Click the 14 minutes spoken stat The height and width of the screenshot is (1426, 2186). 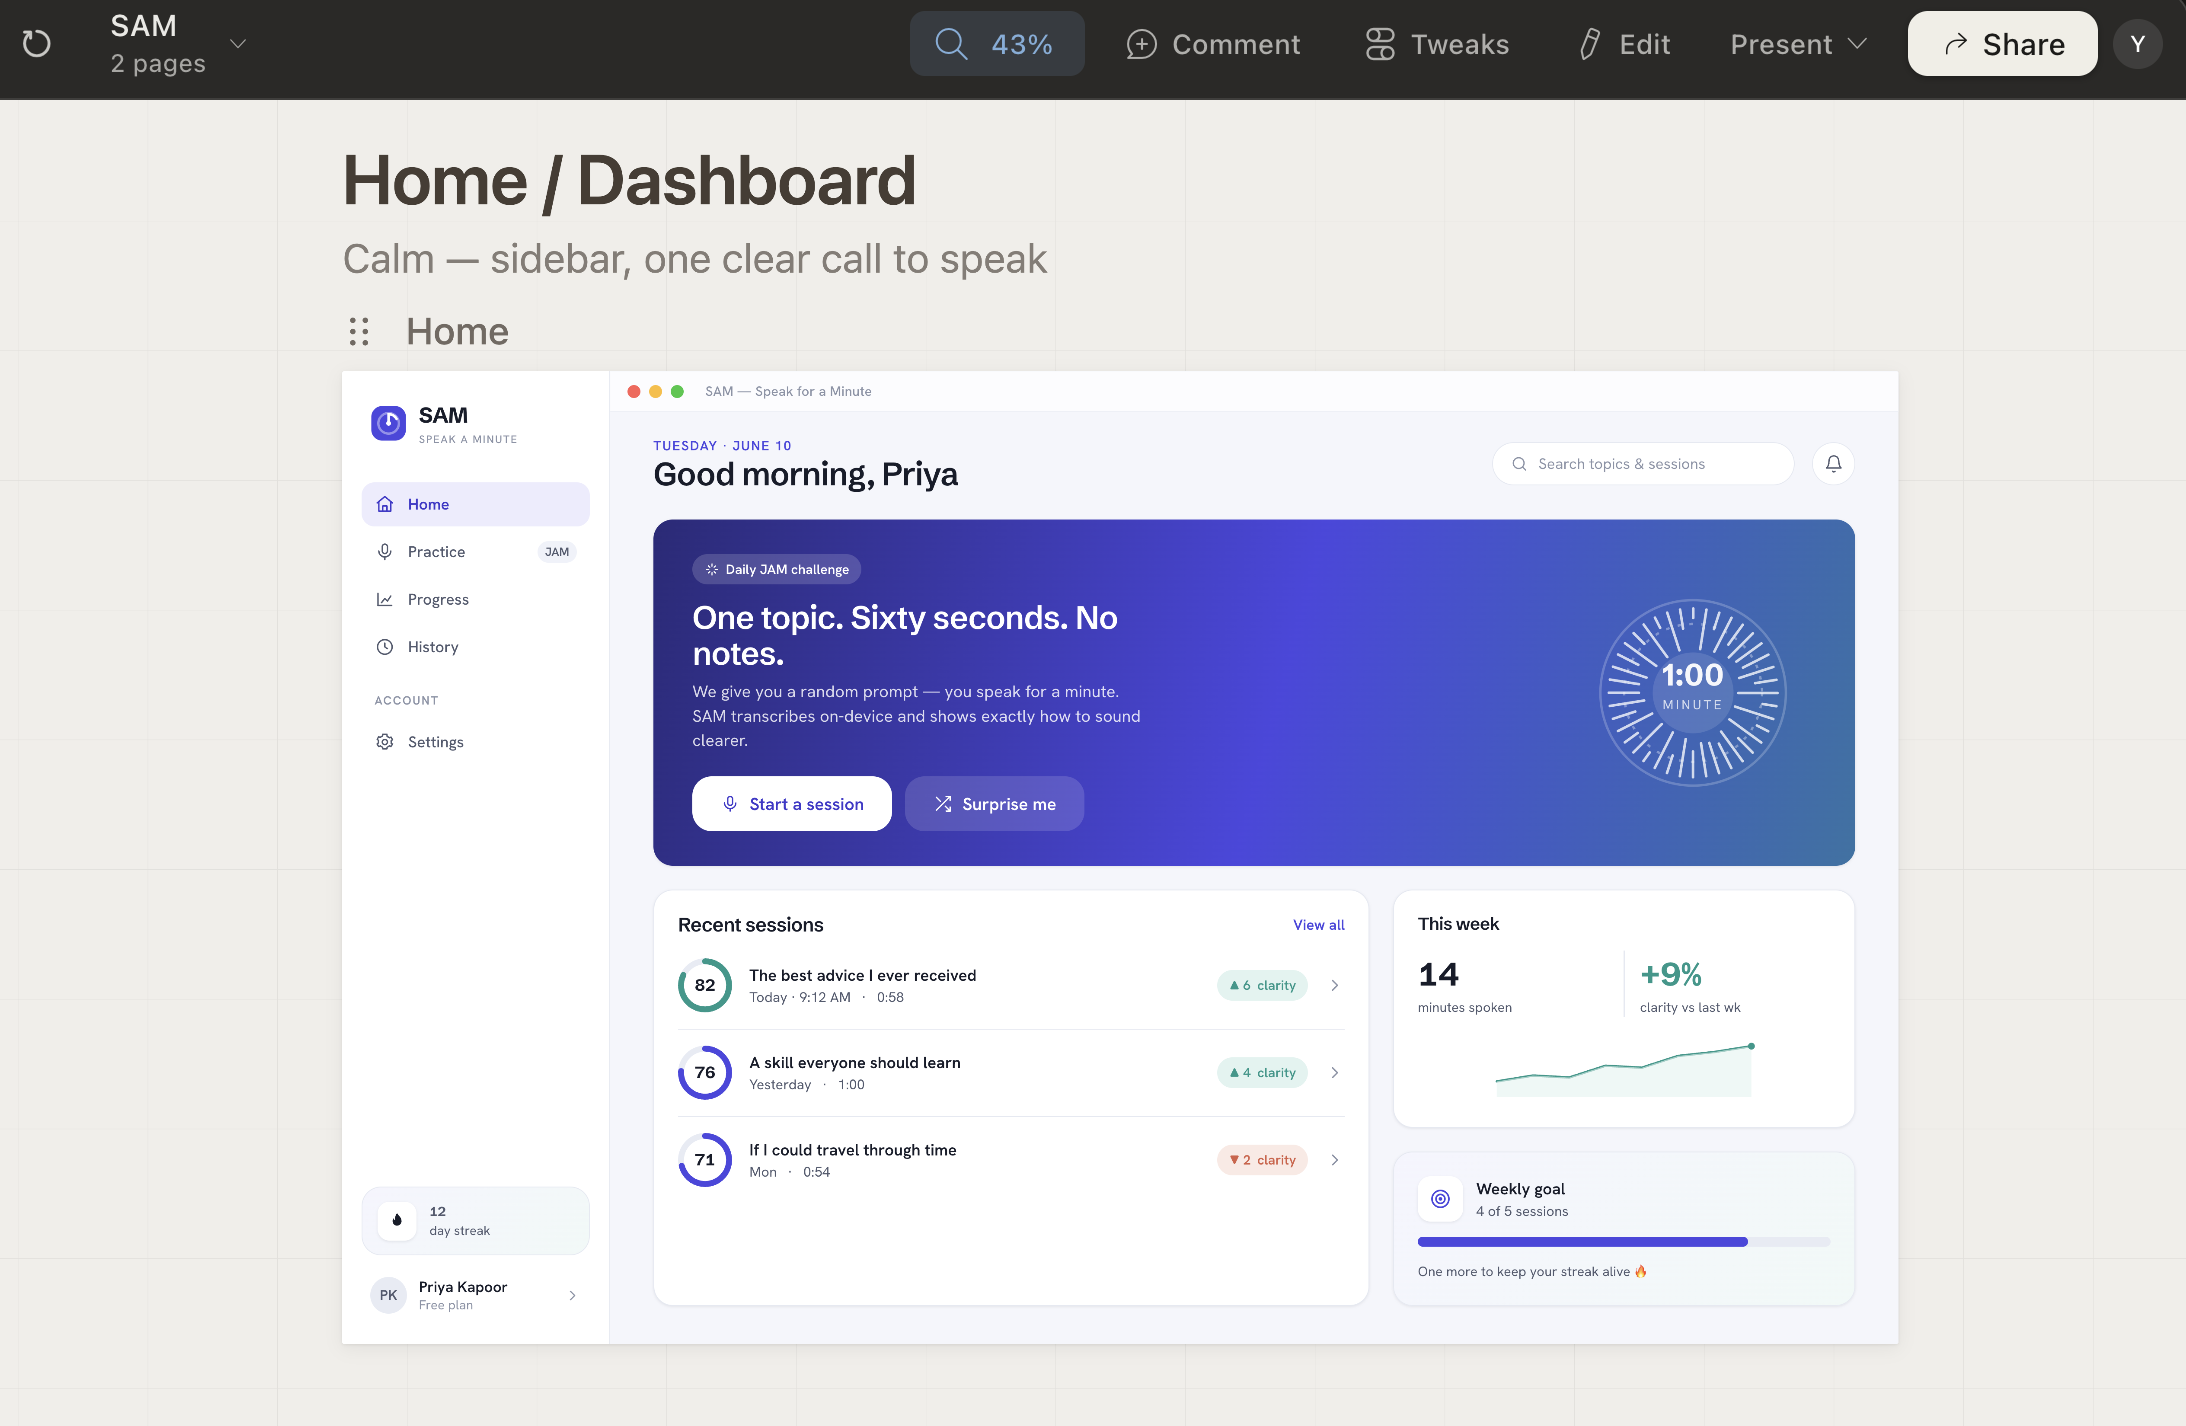point(1465,985)
